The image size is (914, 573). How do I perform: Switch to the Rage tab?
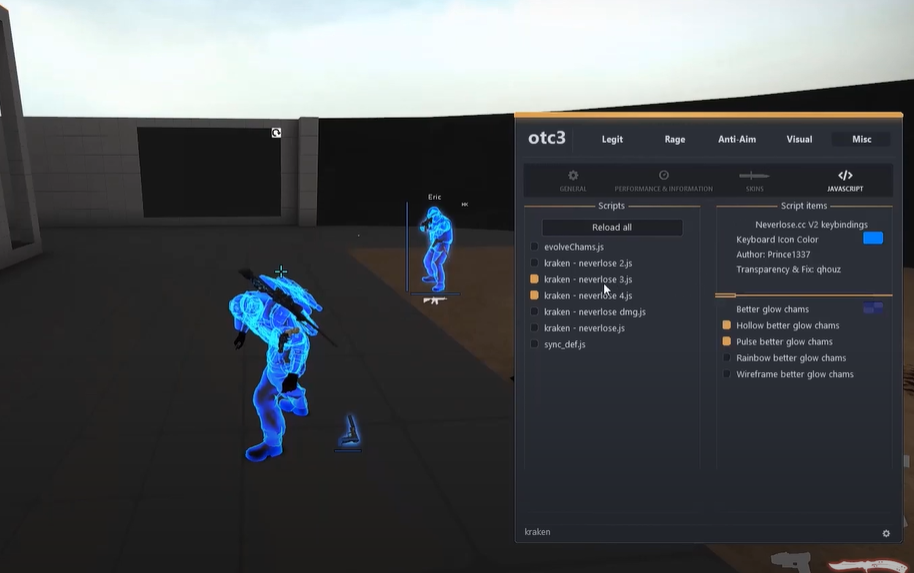click(674, 139)
